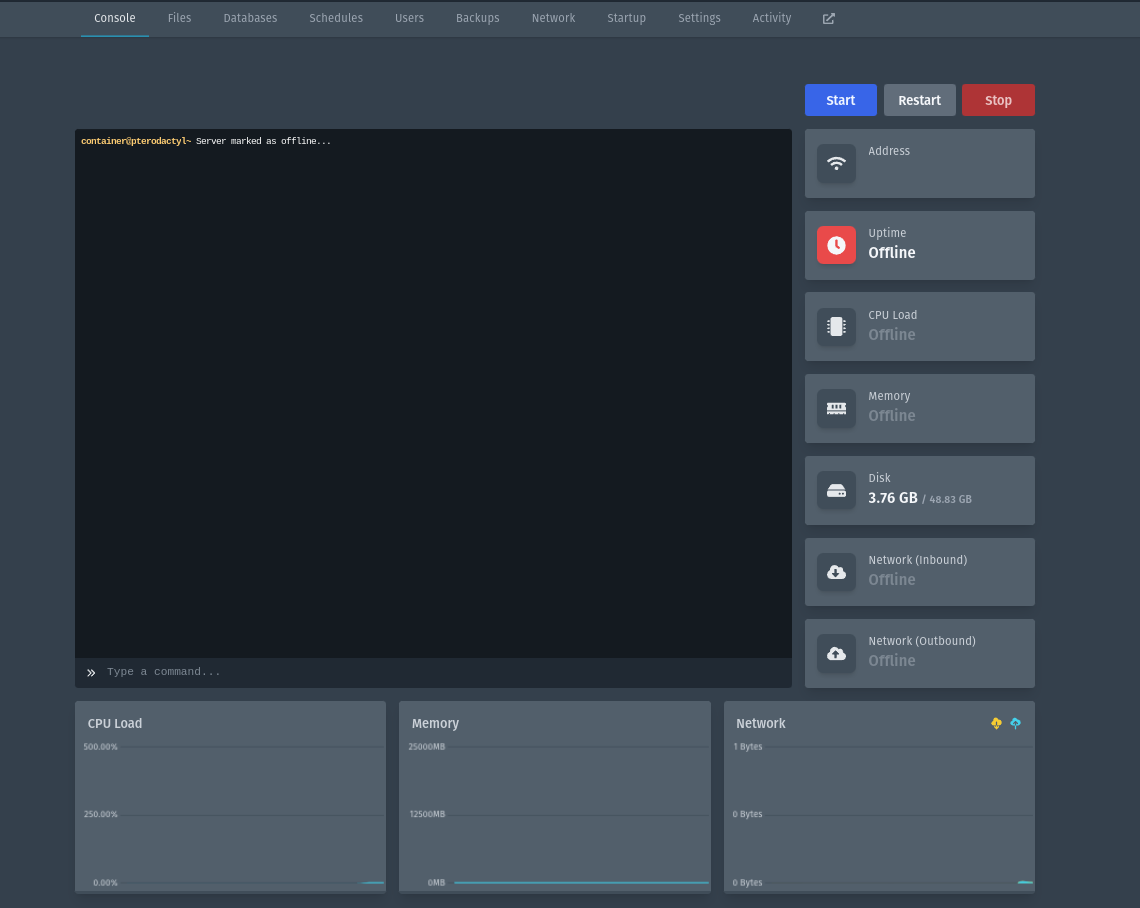This screenshot has height=908, width=1140.
Task: Focus the 'Type a command...' console input
Action: pyautogui.click(x=440, y=672)
